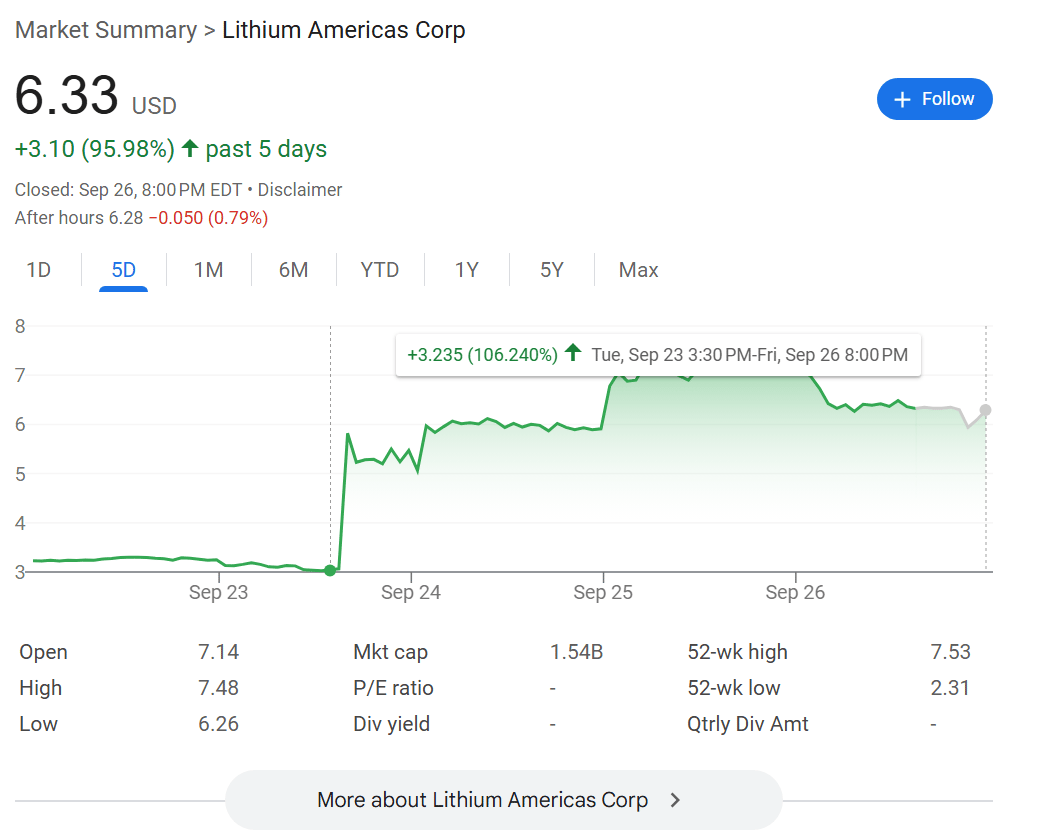This screenshot has height=840, width=1044.
Task: Switch to the 6M chart range
Action: tap(294, 270)
